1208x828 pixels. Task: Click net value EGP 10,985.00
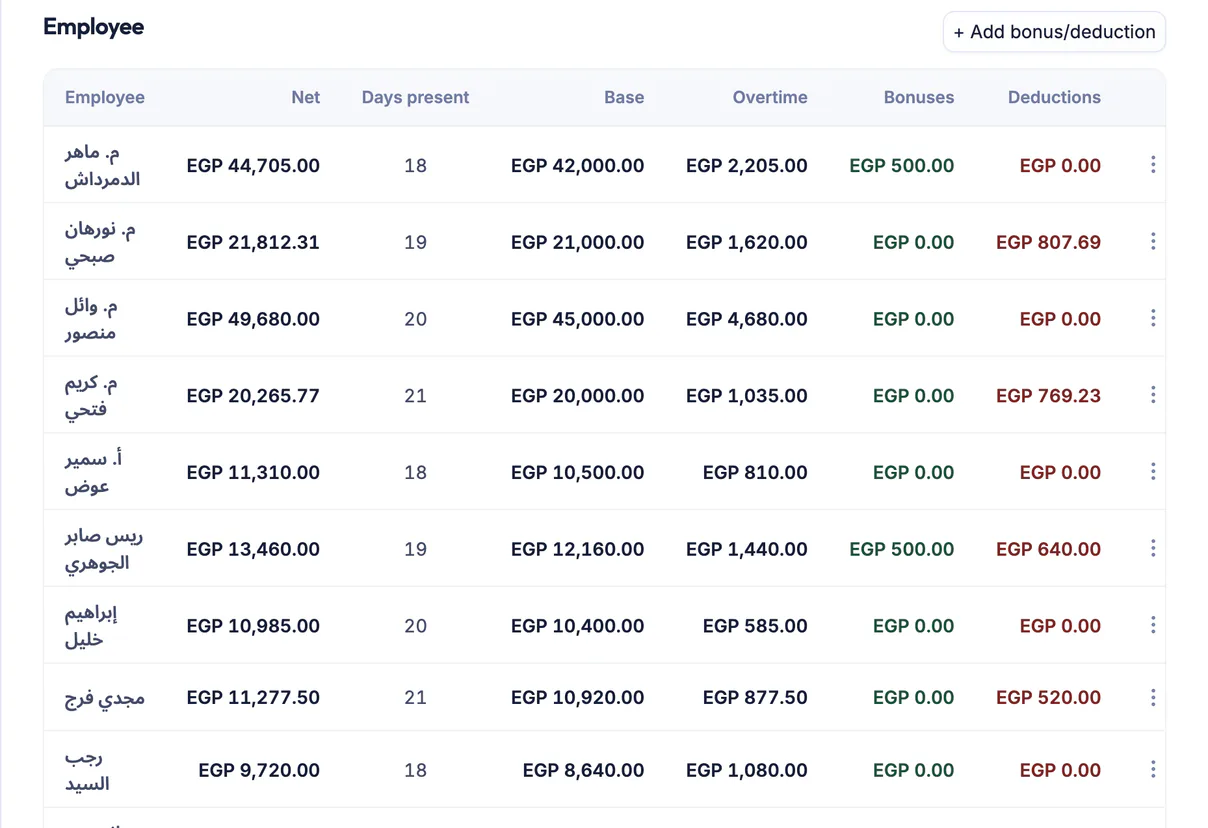pyautogui.click(x=253, y=626)
